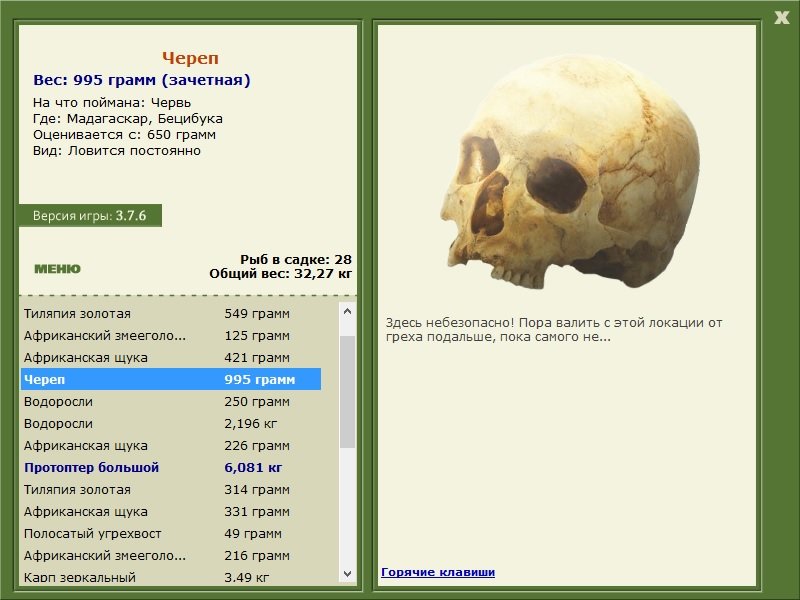Open the Горячие клавиши link
The height and width of the screenshot is (600, 800).
coord(438,572)
